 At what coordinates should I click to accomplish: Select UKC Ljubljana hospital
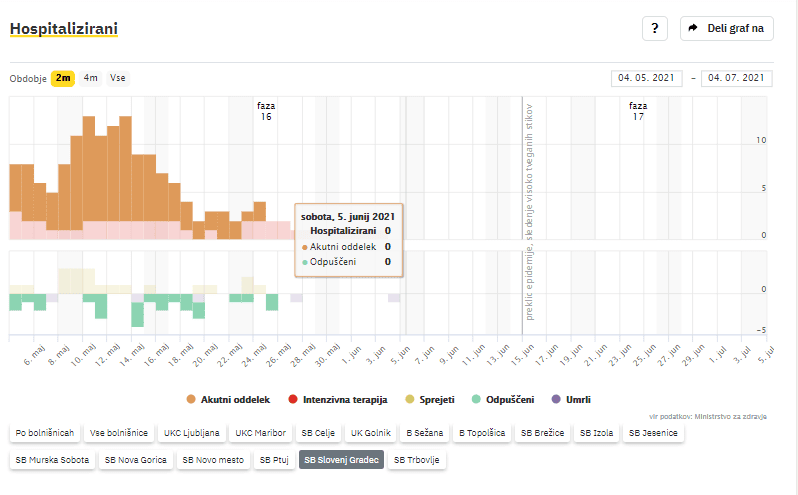coord(192,433)
